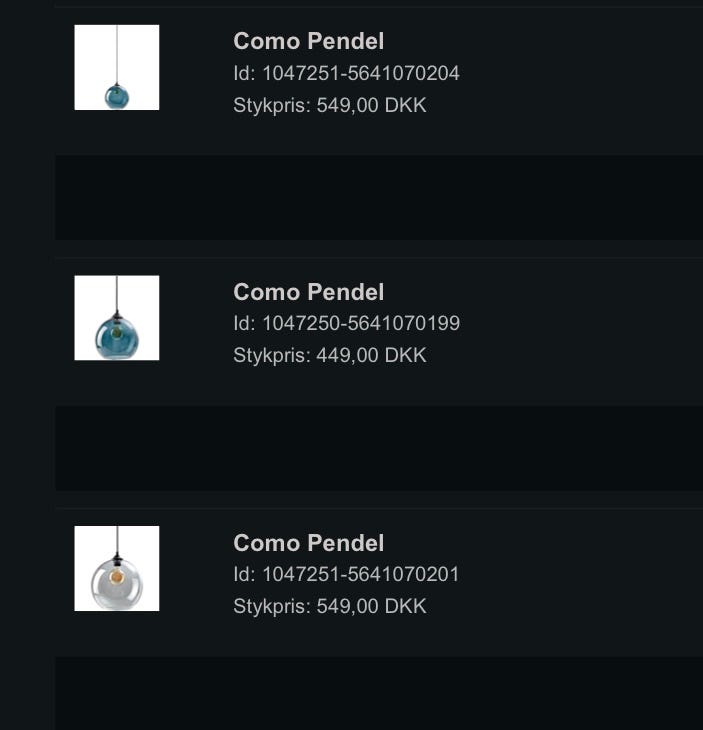
Task: Open the small teal Como Pendel thumbnail
Action: pyautogui.click(x=117, y=68)
